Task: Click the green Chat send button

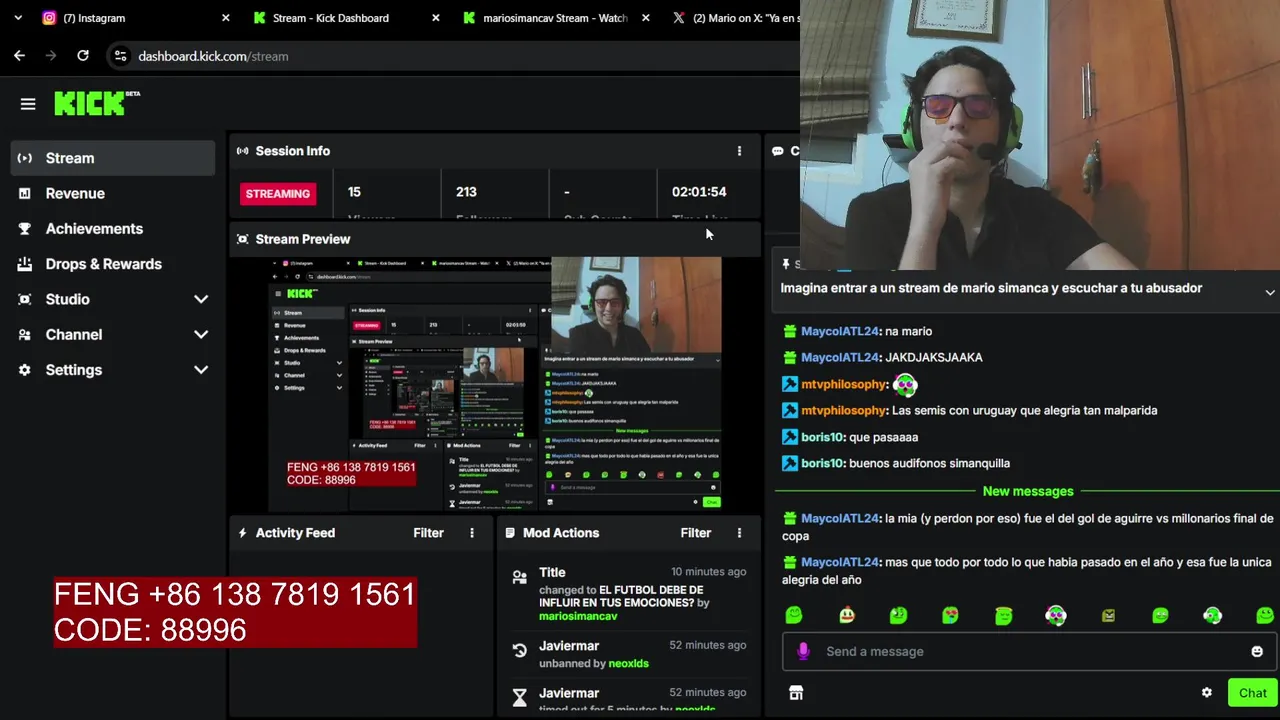Action: (1252, 693)
